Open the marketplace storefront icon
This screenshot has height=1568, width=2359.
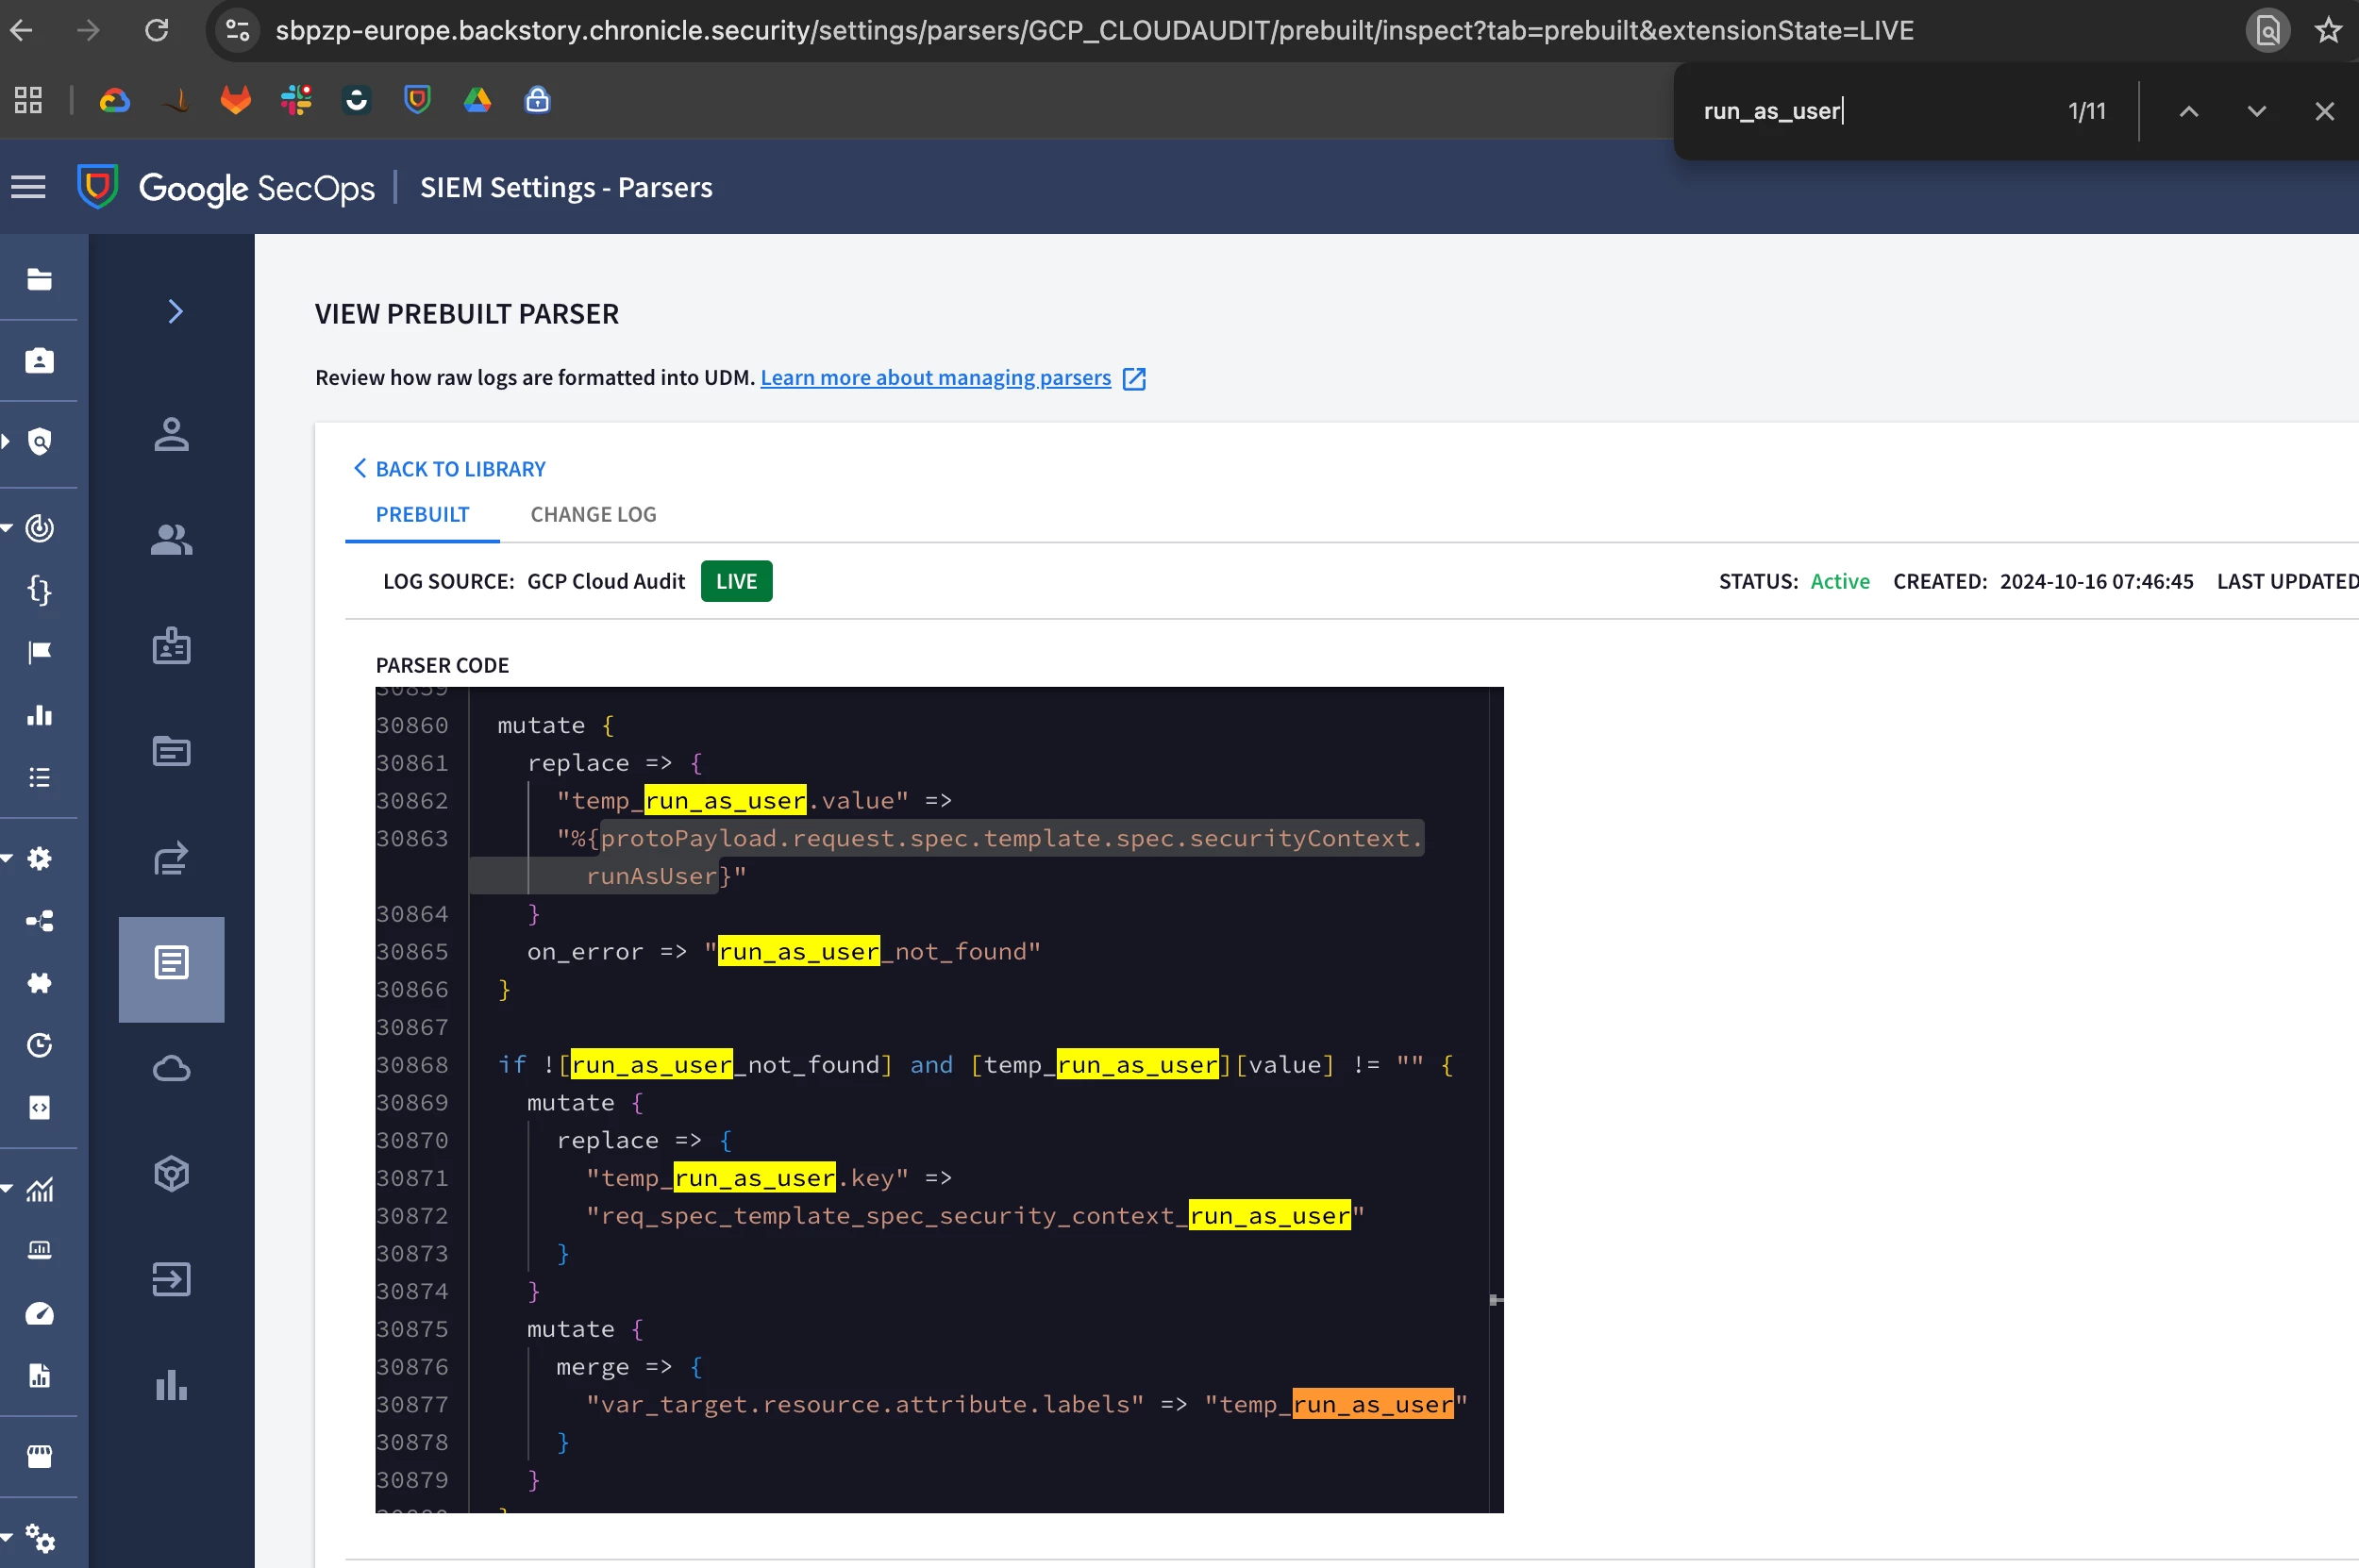point(39,1456)
